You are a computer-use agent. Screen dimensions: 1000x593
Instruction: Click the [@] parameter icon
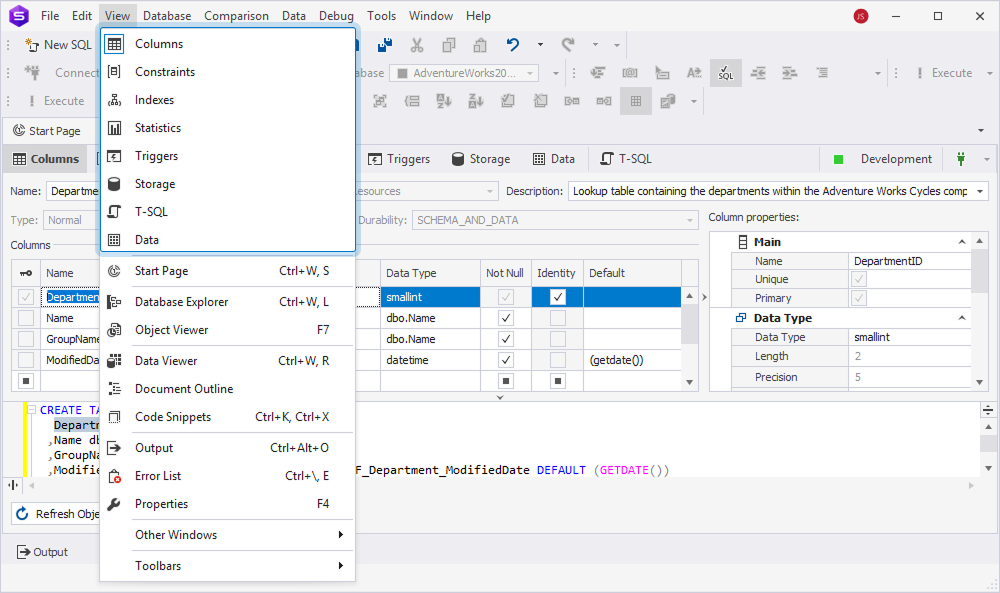(x=630, y=73)
